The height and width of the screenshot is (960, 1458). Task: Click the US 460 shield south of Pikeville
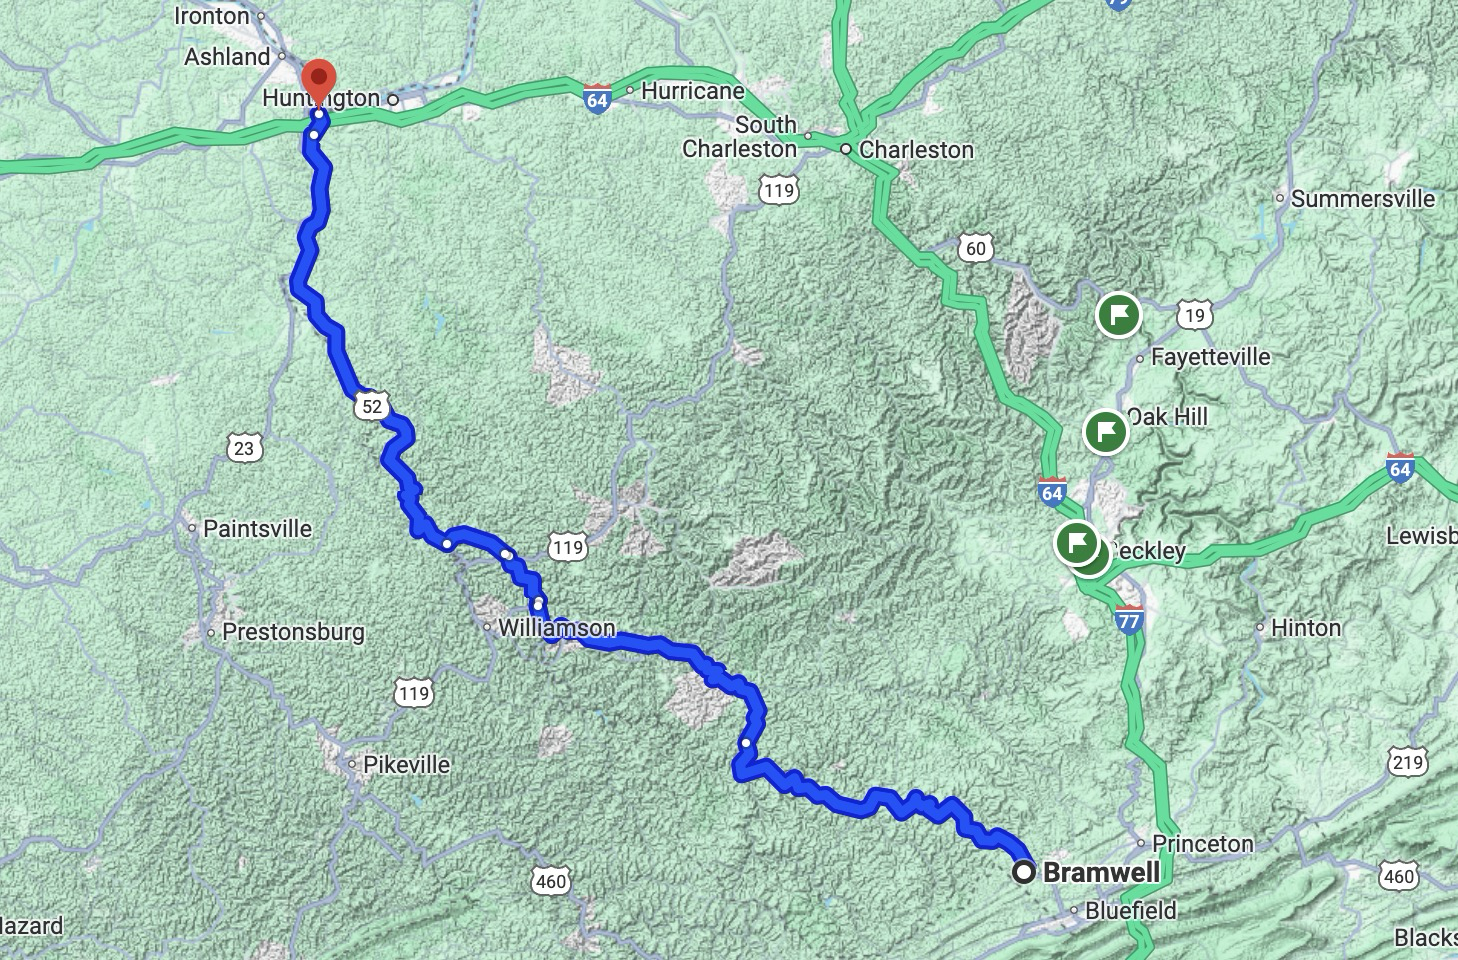[550, 881]
